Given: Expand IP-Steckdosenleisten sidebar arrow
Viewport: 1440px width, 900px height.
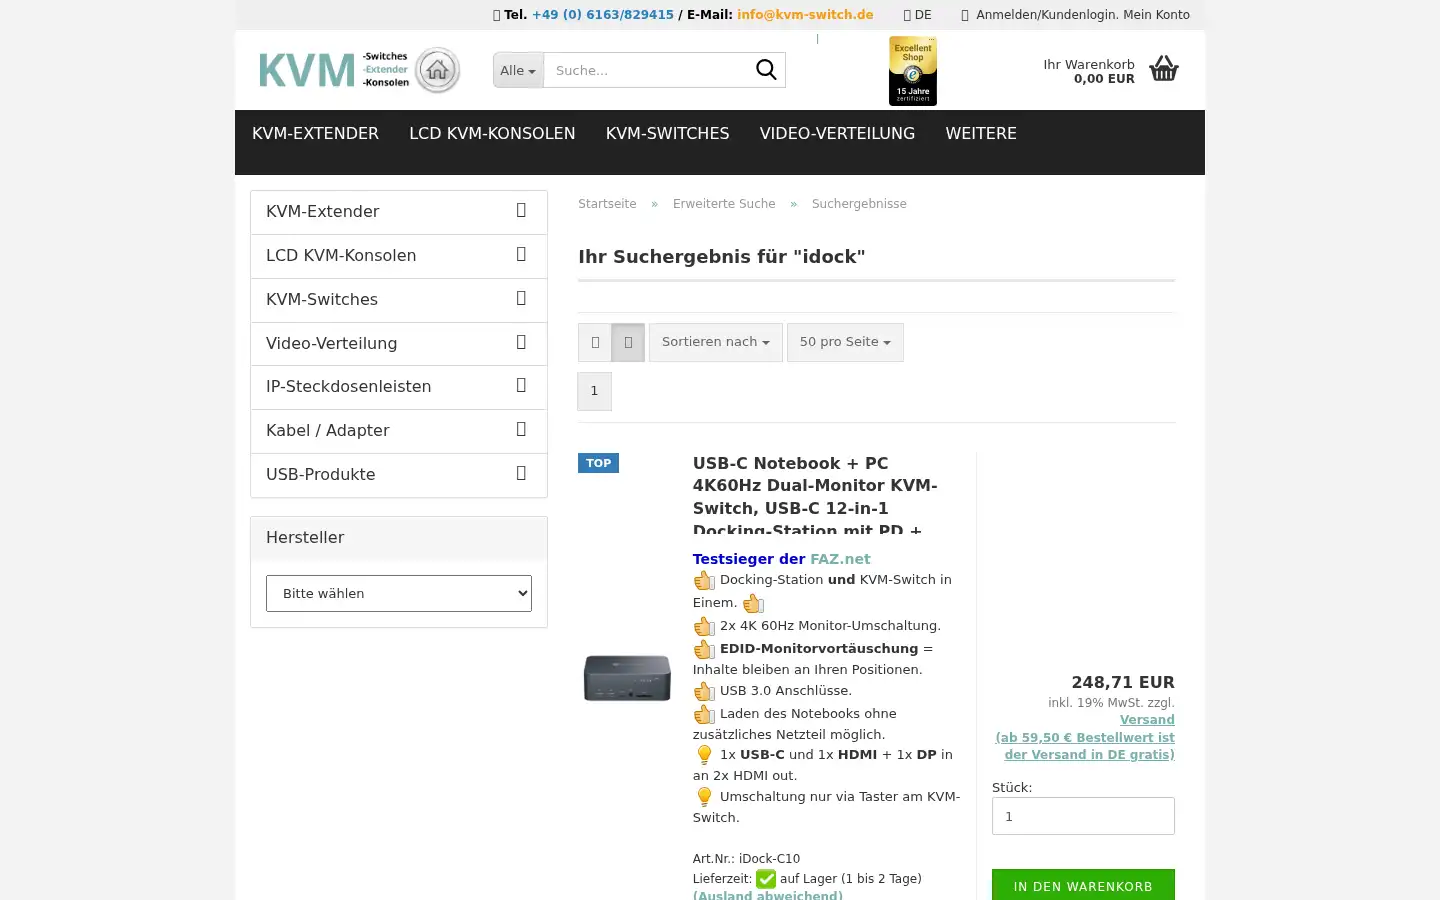Looking at the screenshot, I should [x=521, y=386].
